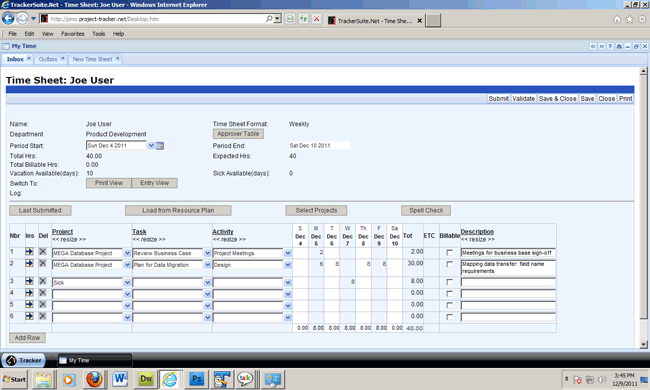Delete row 4 using the X icon
Viewport: 650px width, 390px height.
click(43, 293)
